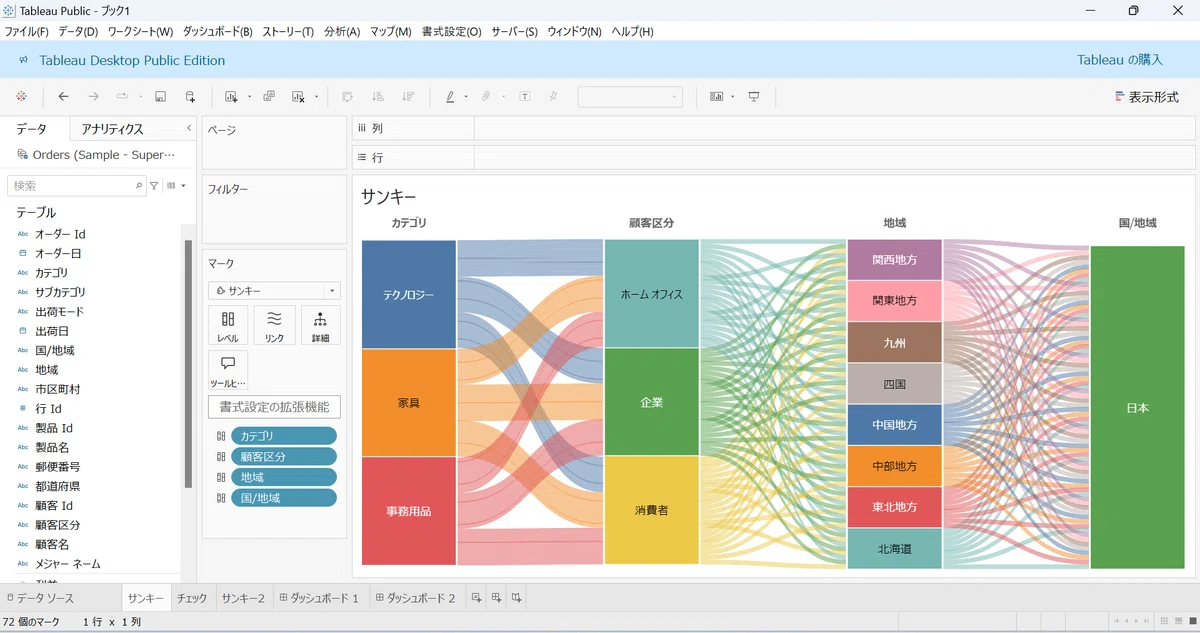Screen dimensions: 1200x633
Task: Open the show/hide cards dropdown arrow
Action: pos(732,98)
